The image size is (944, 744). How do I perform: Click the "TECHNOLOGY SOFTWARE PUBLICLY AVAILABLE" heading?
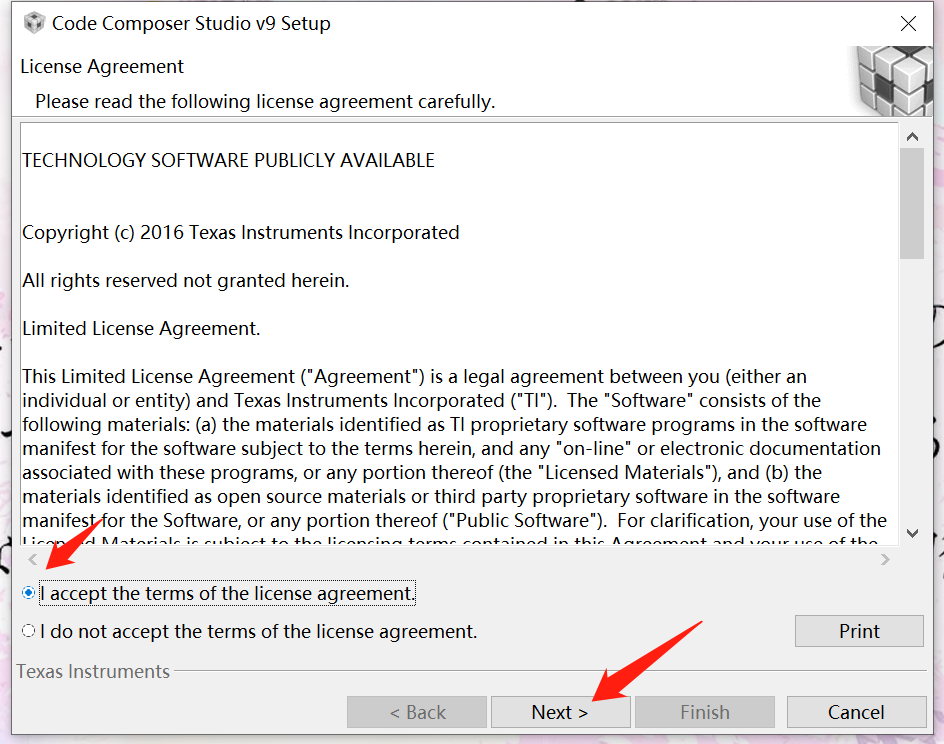click(x=228, y=160)
